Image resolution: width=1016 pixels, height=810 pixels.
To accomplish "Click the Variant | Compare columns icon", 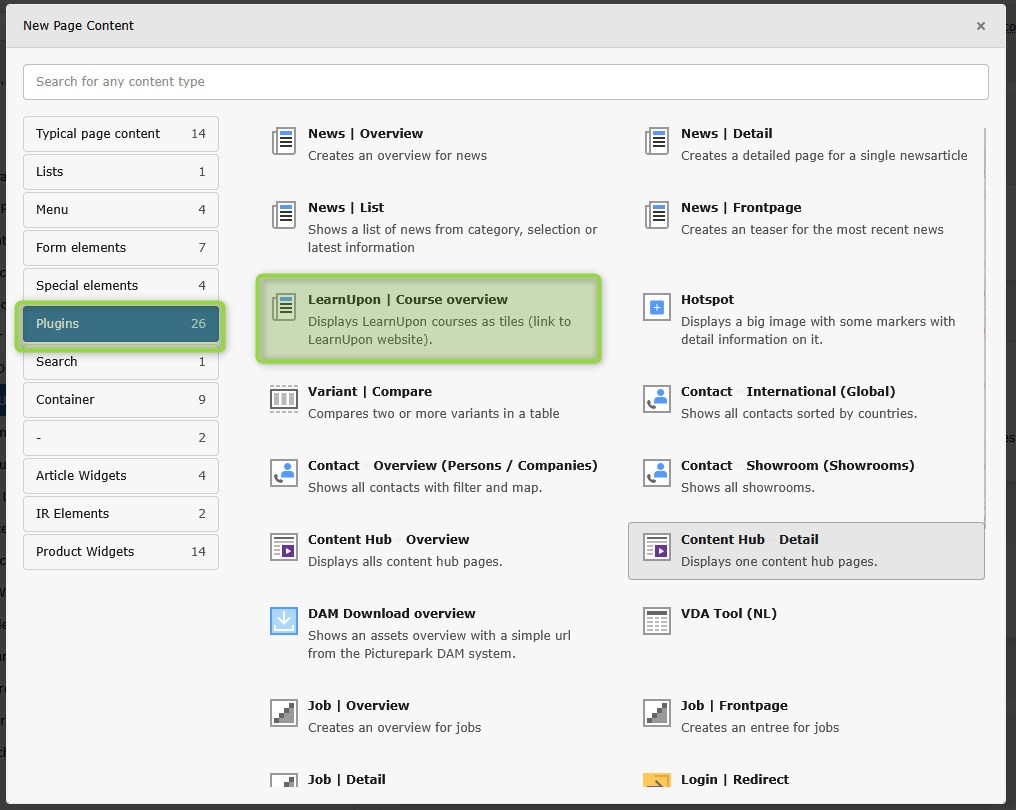I will click(284, 399).
